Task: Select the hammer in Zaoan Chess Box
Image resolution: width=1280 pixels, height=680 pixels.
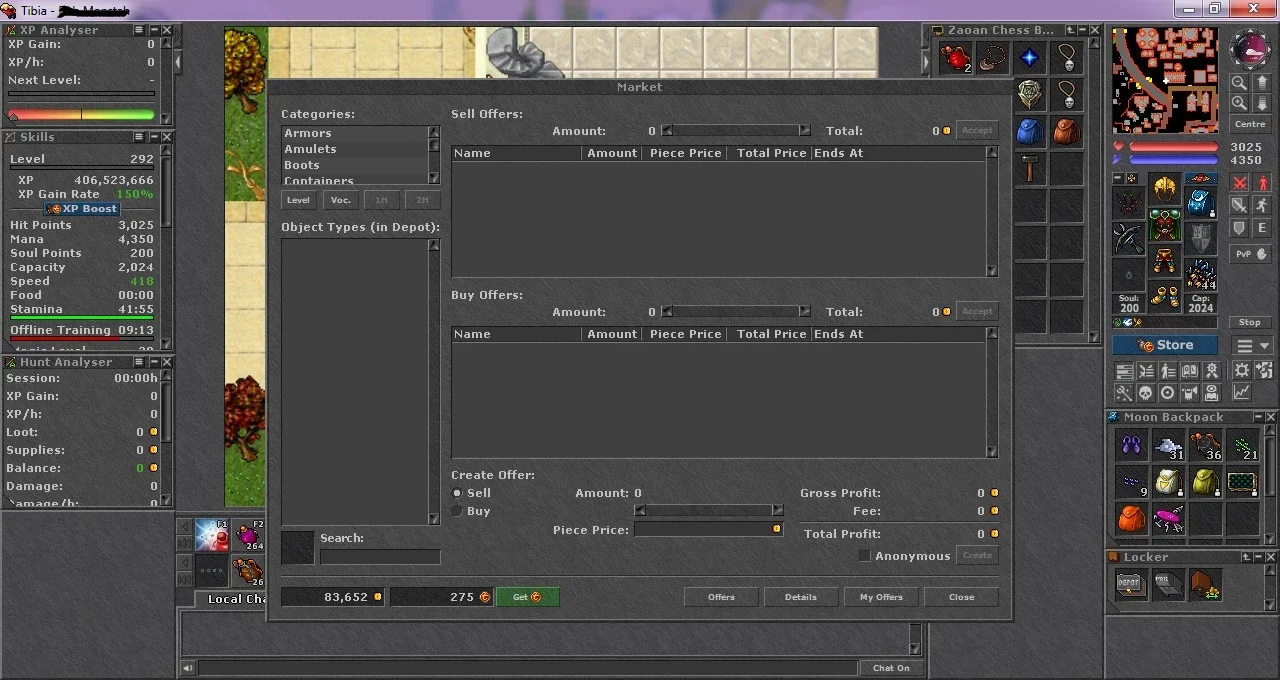Action: coord(1030,169)
